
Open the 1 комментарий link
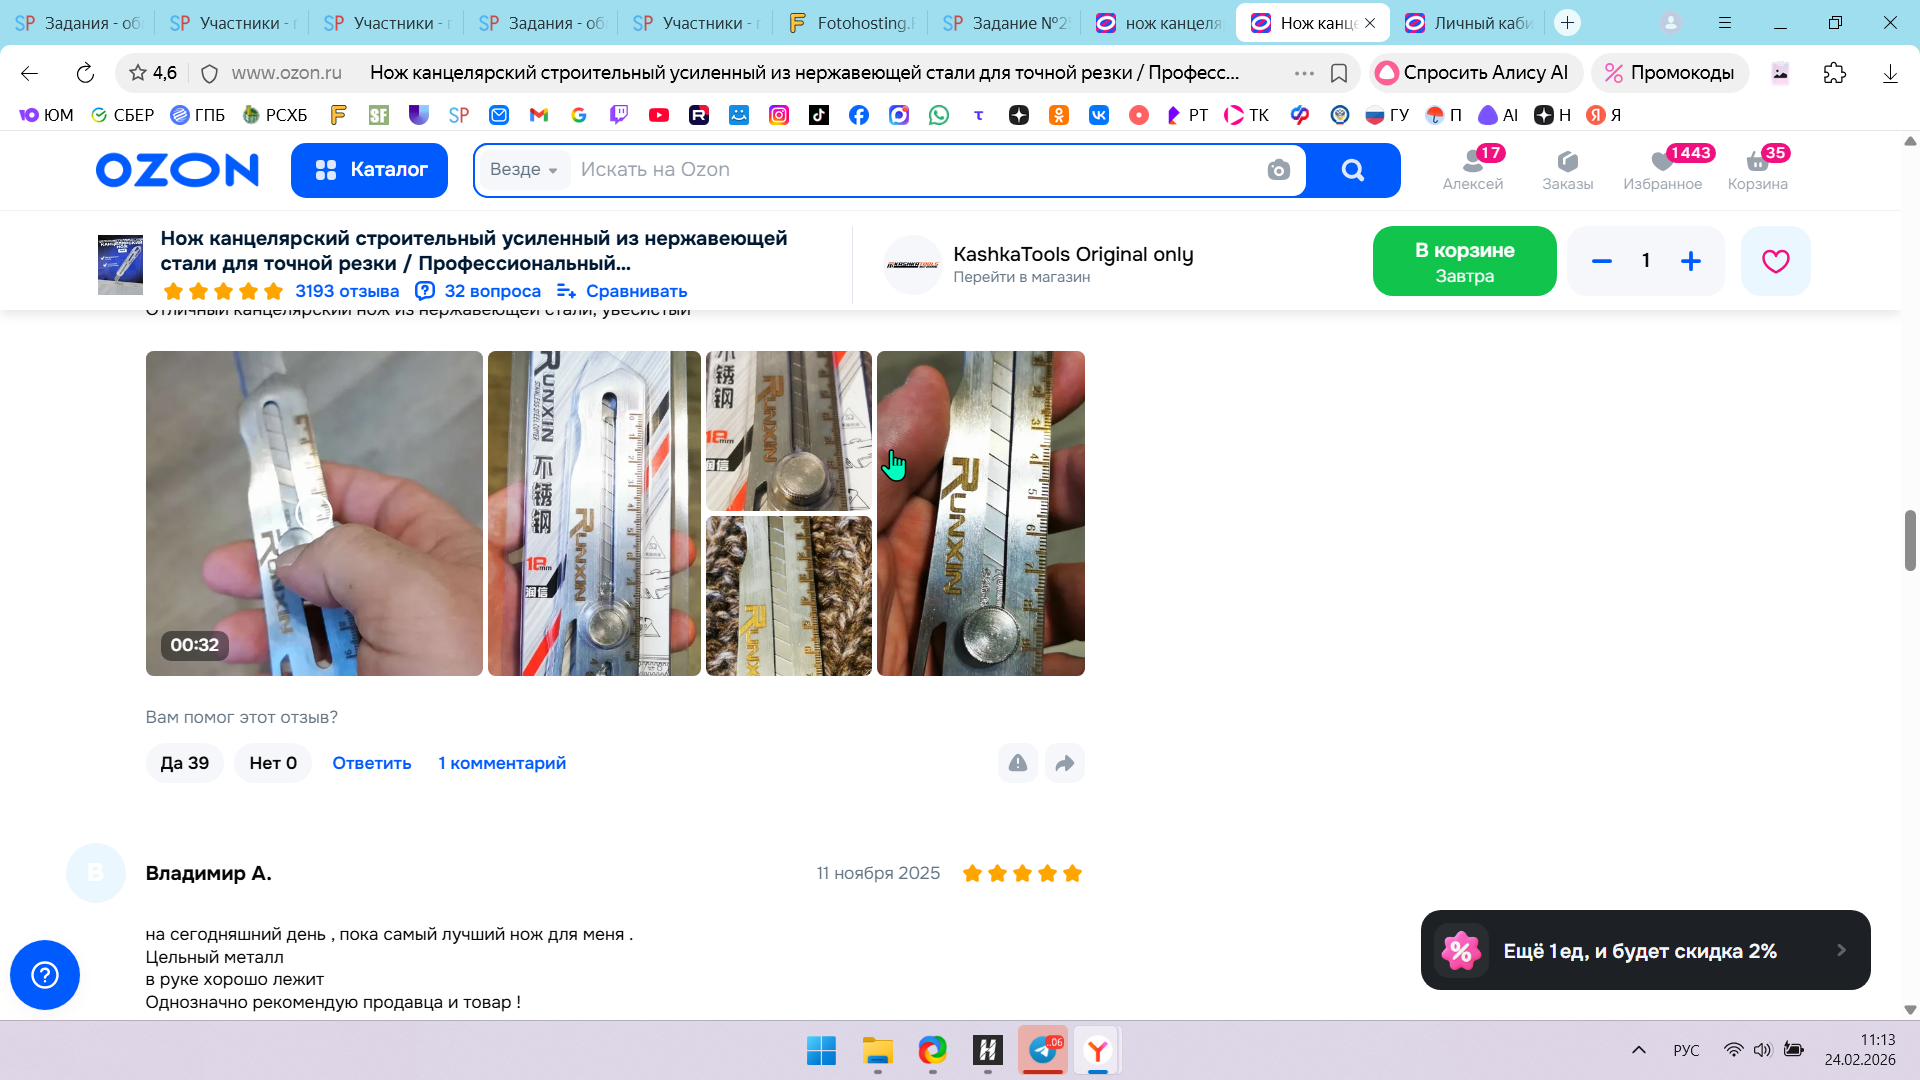click(x=502, y=763)
